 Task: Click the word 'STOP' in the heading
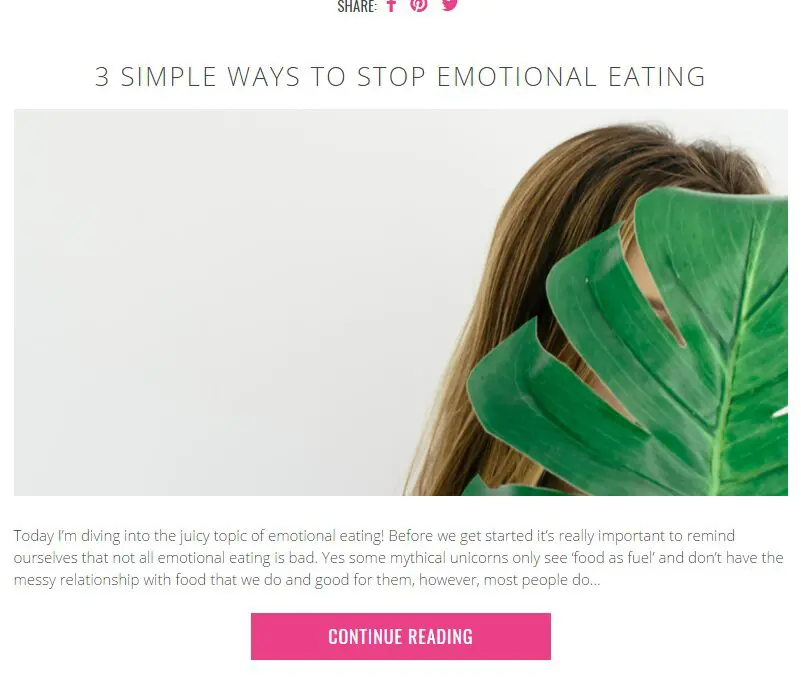pos(391,77)
